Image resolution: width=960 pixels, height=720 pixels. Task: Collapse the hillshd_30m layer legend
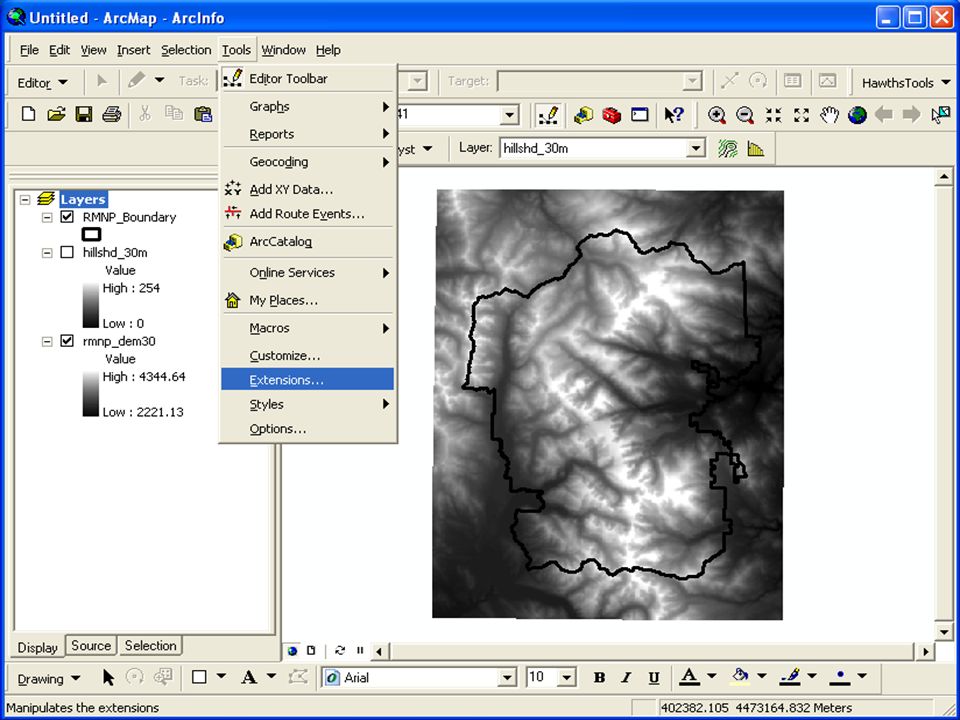(47, 253)
